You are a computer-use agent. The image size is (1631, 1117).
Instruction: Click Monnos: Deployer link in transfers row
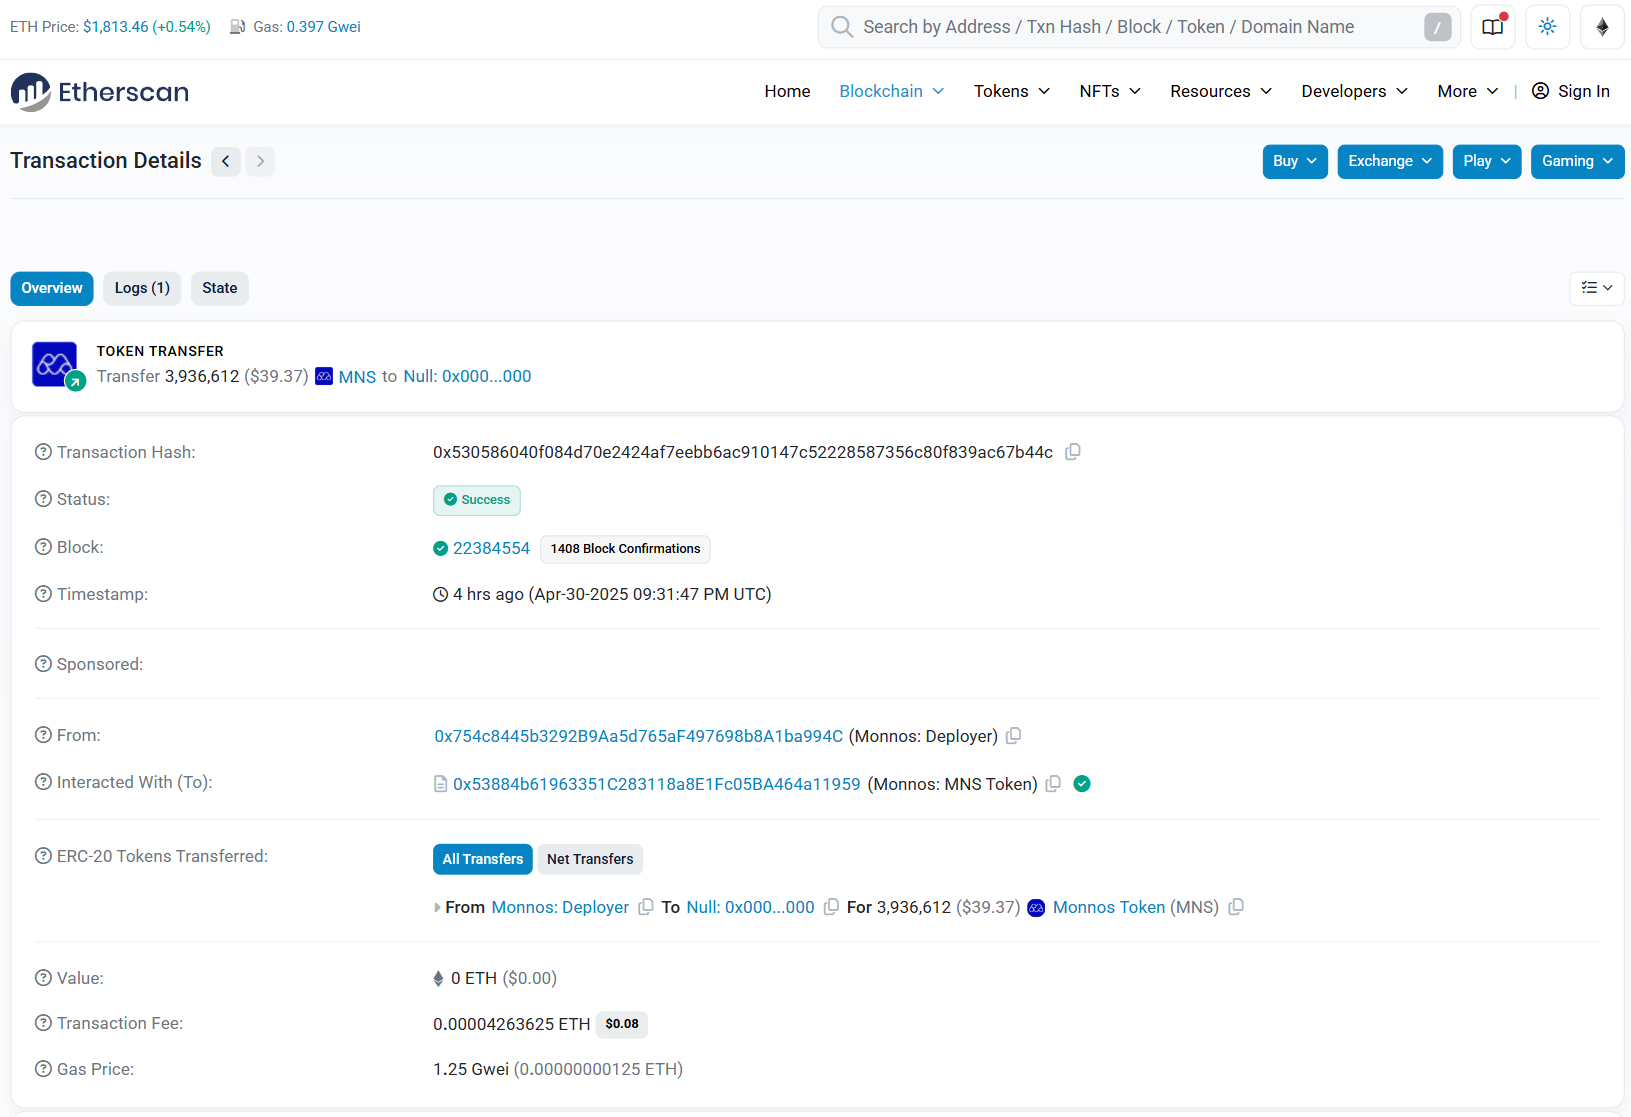pos(560,907)
